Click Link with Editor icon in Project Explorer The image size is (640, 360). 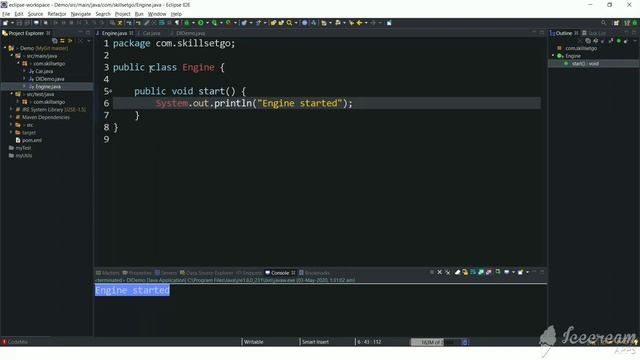[62, 41]
